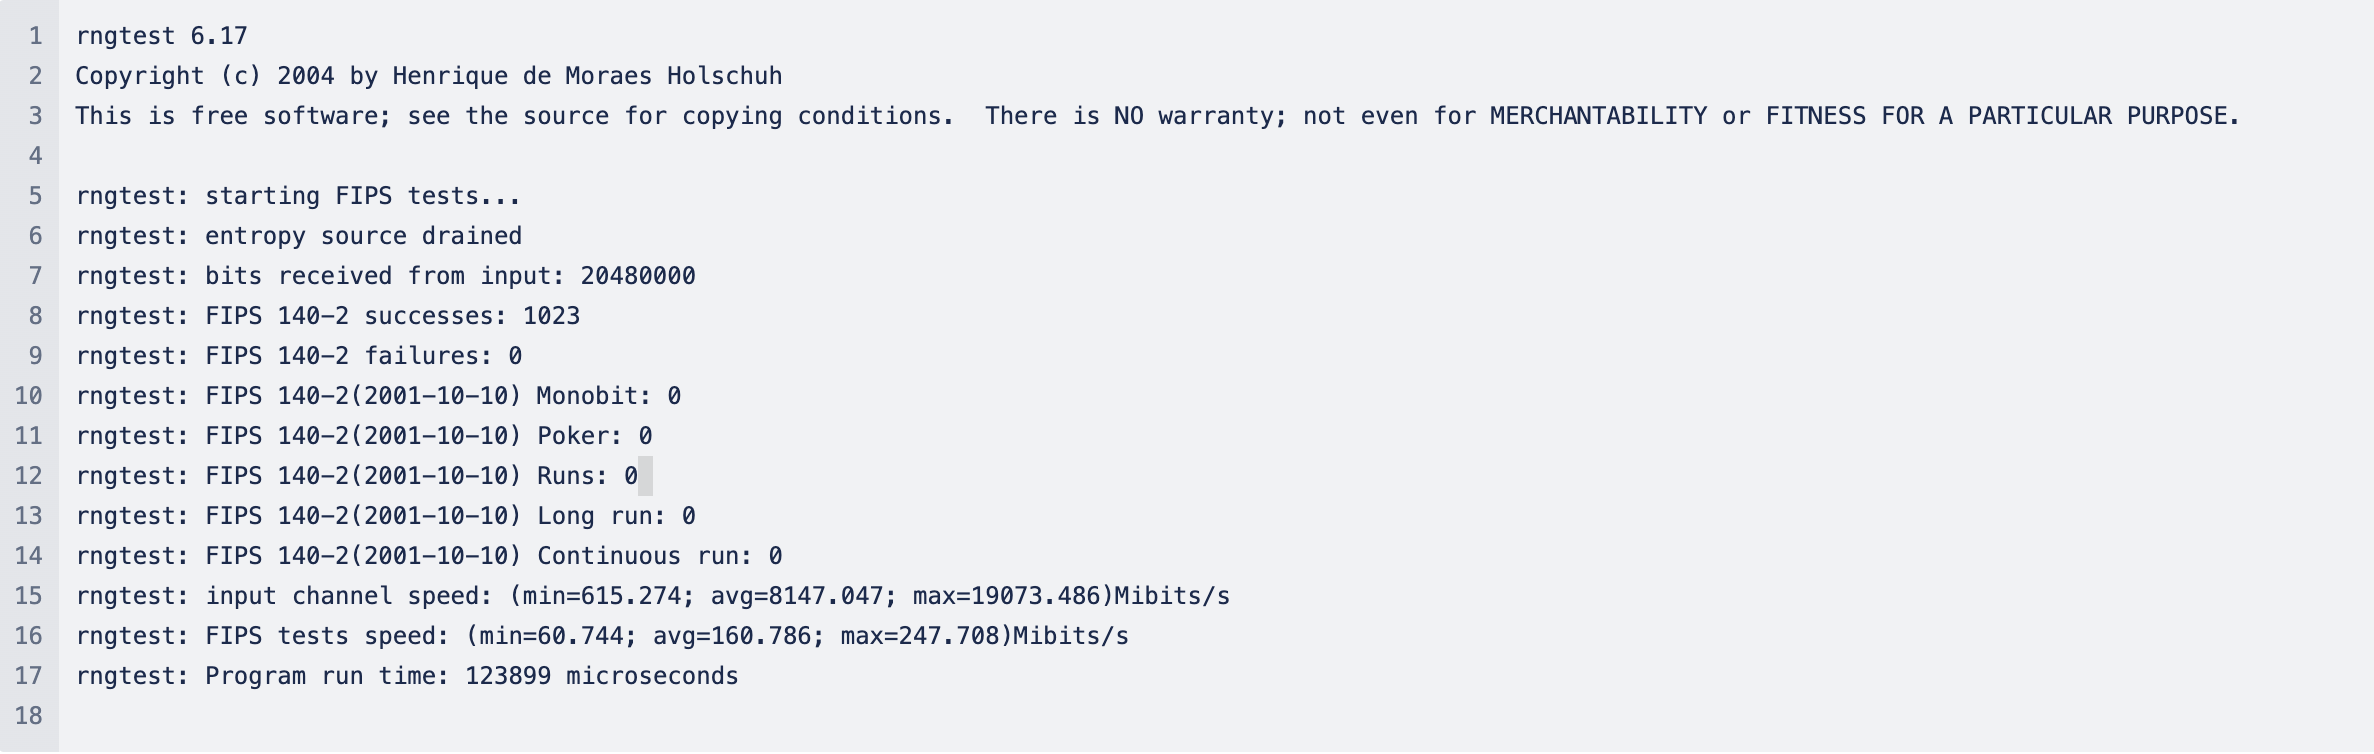
Task: Click line number 1 in gutter
Action: (x=36, y=36)
